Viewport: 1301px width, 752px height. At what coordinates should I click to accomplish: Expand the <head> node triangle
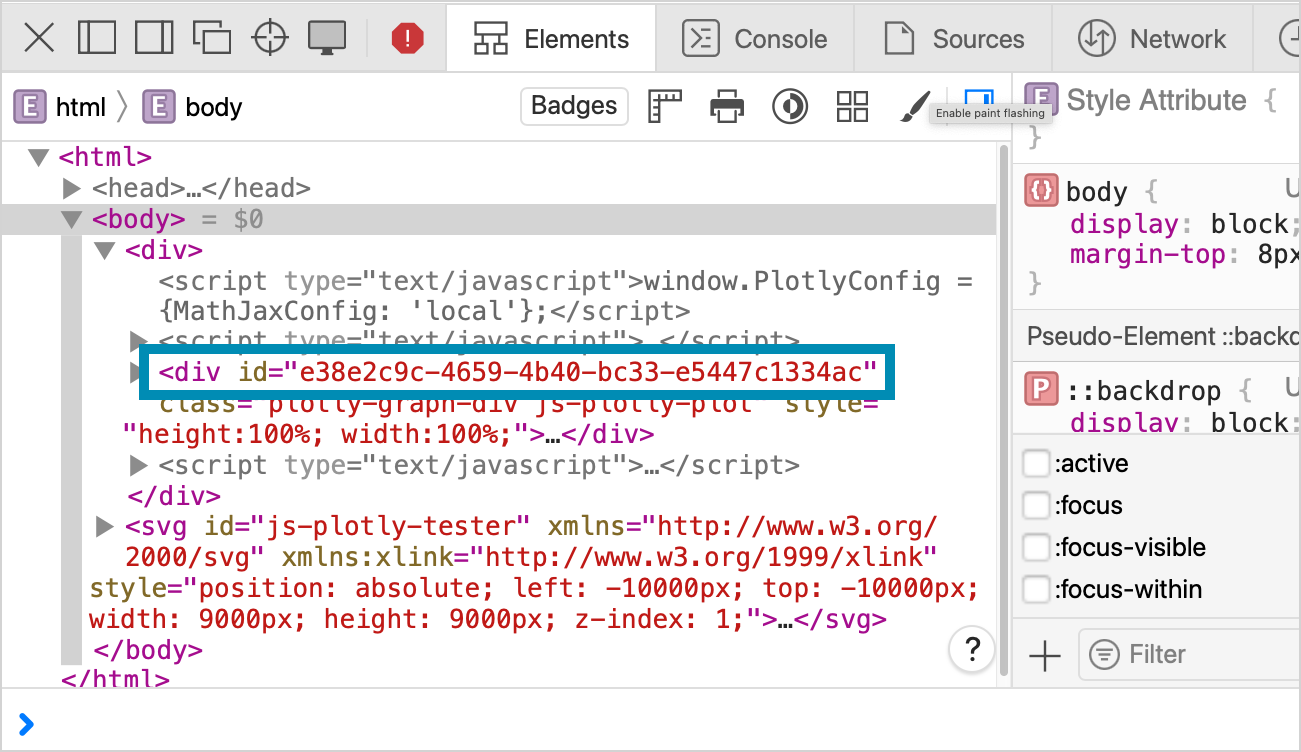click(71, 188)
